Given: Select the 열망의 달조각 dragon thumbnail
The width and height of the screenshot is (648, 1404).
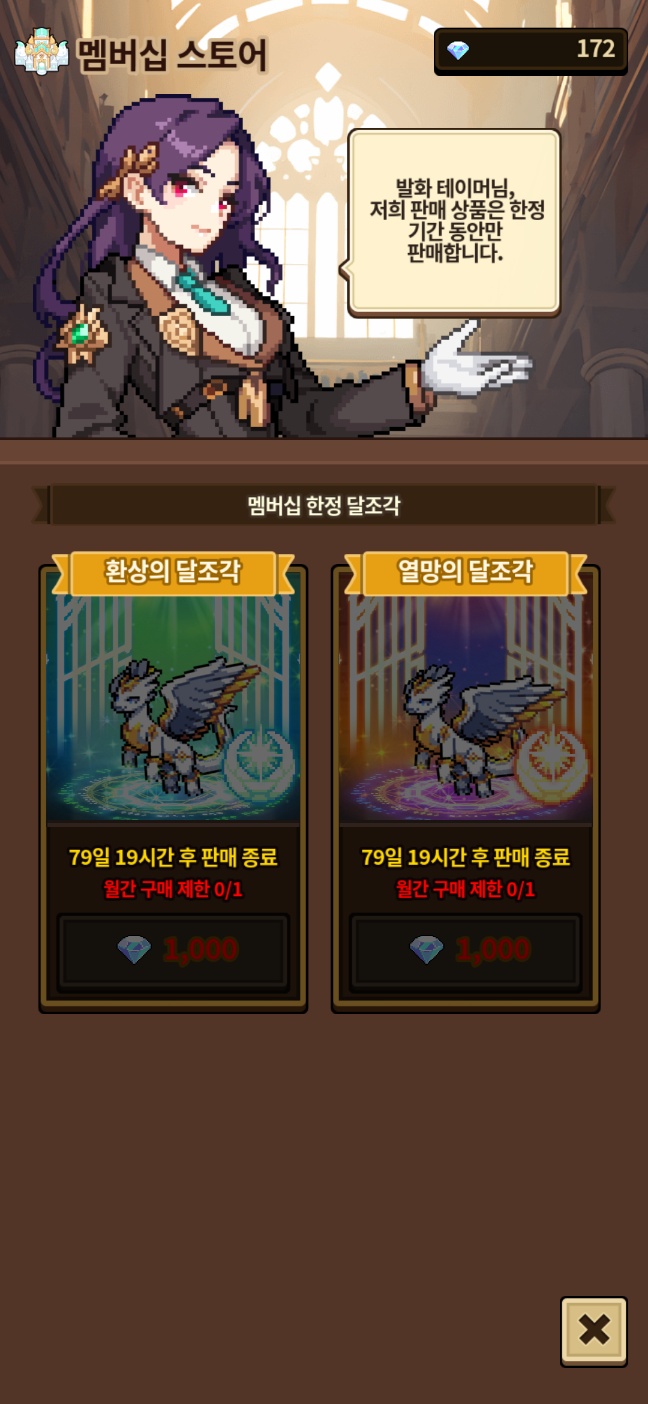Looking at the screenshot, I should [x=465, y=709].
